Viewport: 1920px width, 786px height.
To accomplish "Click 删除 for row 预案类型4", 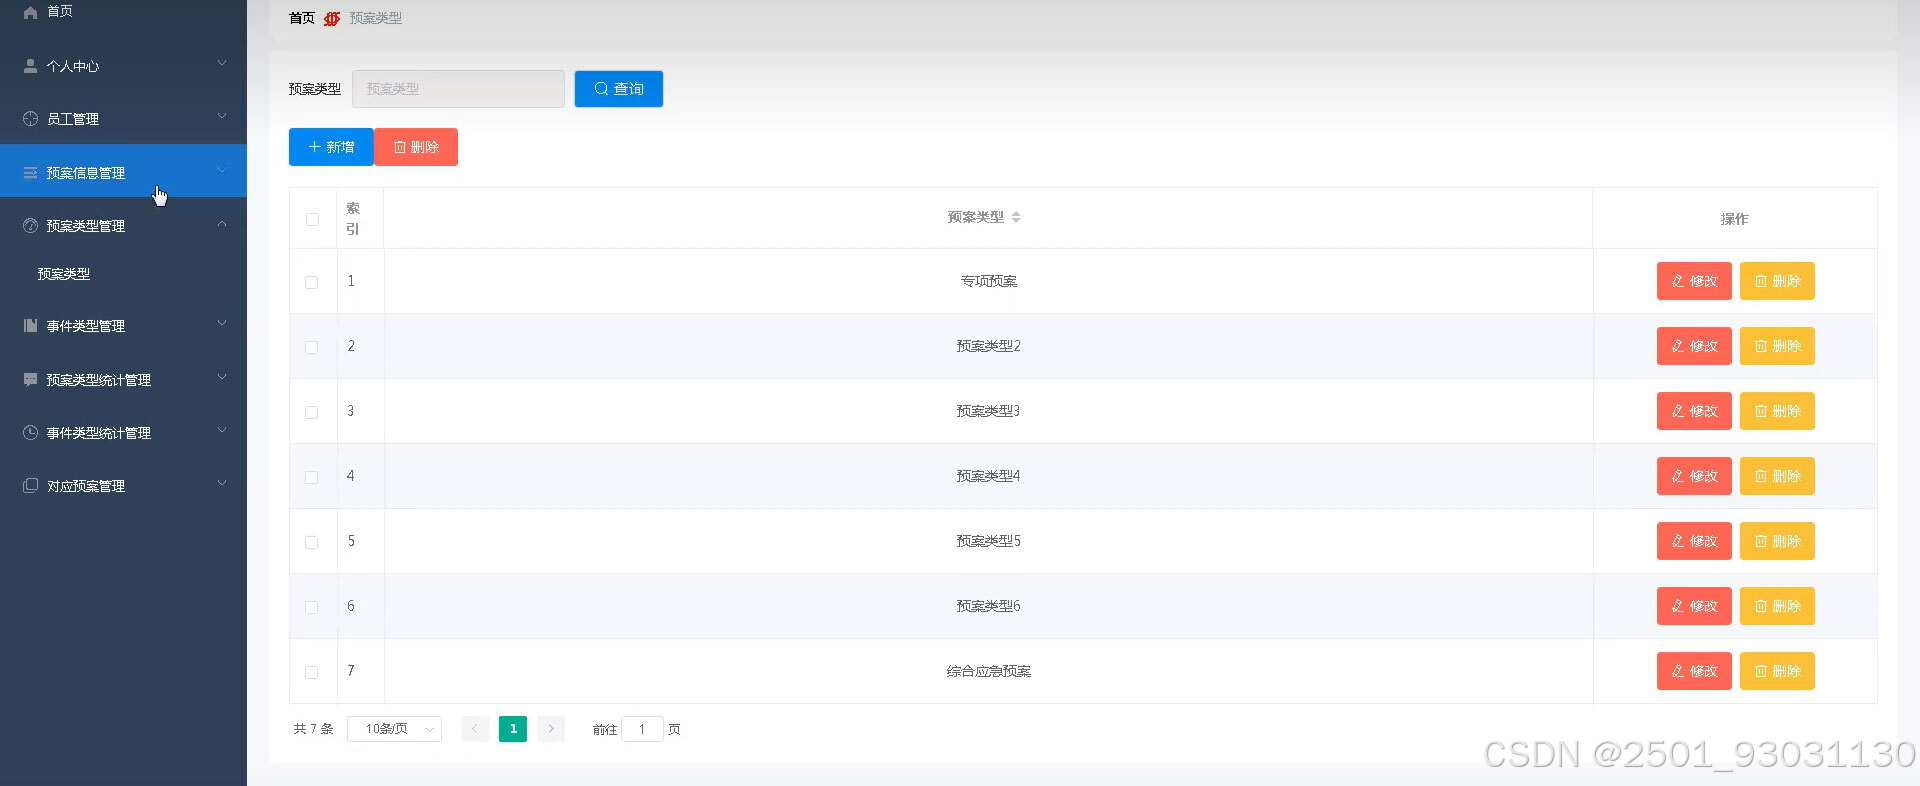I will [x=1777, y=476].
